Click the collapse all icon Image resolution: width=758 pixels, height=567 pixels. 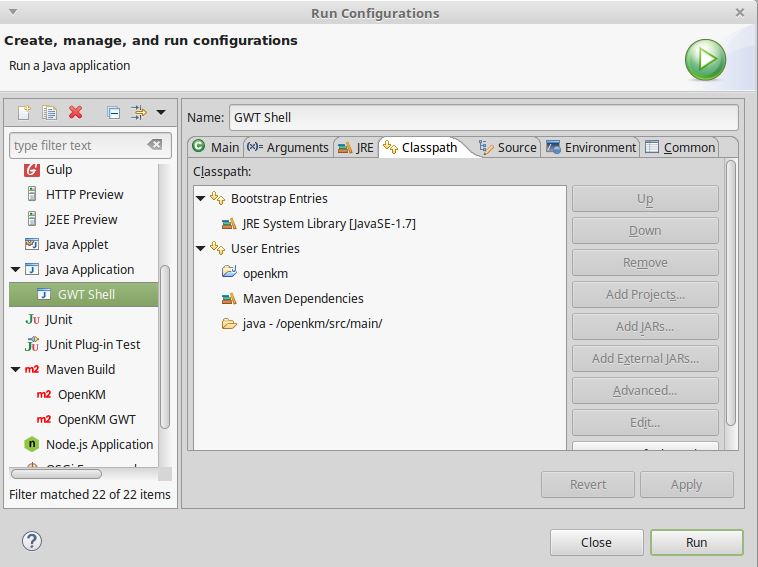coord(113,113)
